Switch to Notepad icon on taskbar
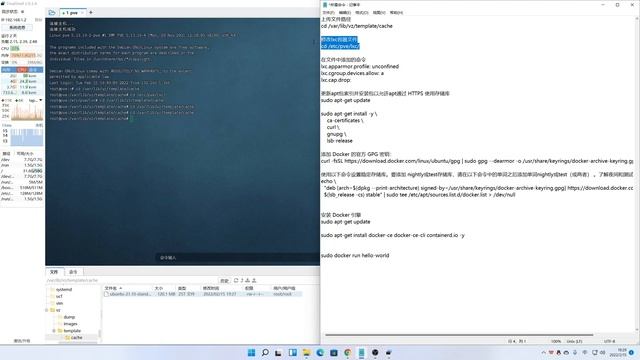Image resolution: width=640 pixels, height=360 pixels. tap(362, 352)
